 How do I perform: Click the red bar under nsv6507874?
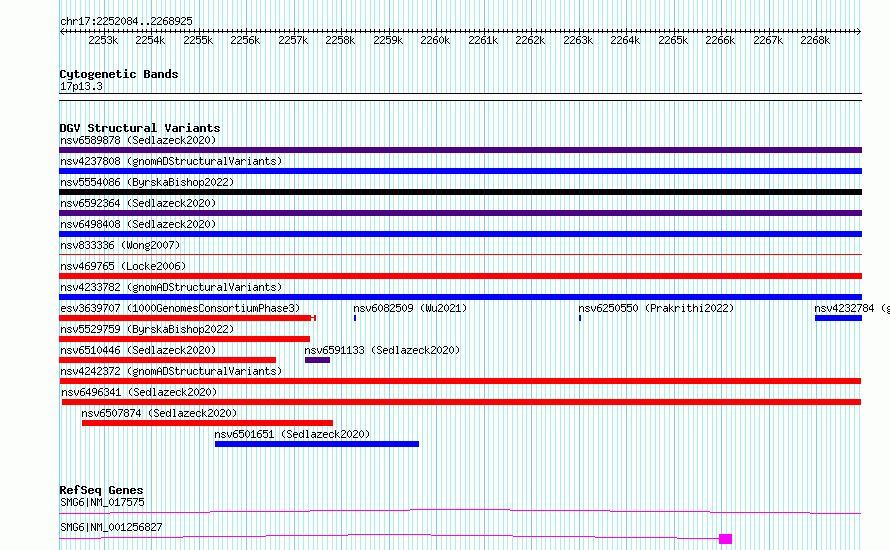pos(207,423)
